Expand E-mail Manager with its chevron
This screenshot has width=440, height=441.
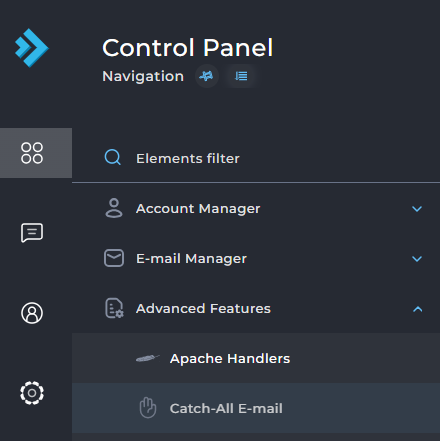pyautogui.click(x=417, y=259)
